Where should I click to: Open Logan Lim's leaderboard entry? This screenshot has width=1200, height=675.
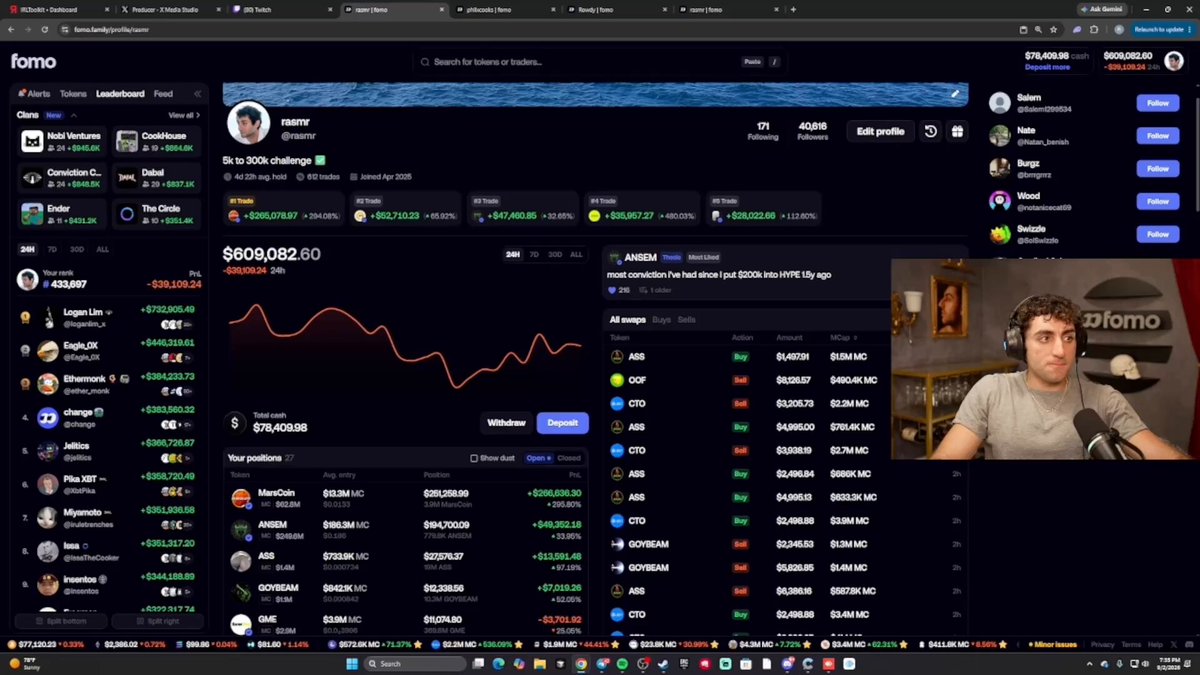[108, 317]
